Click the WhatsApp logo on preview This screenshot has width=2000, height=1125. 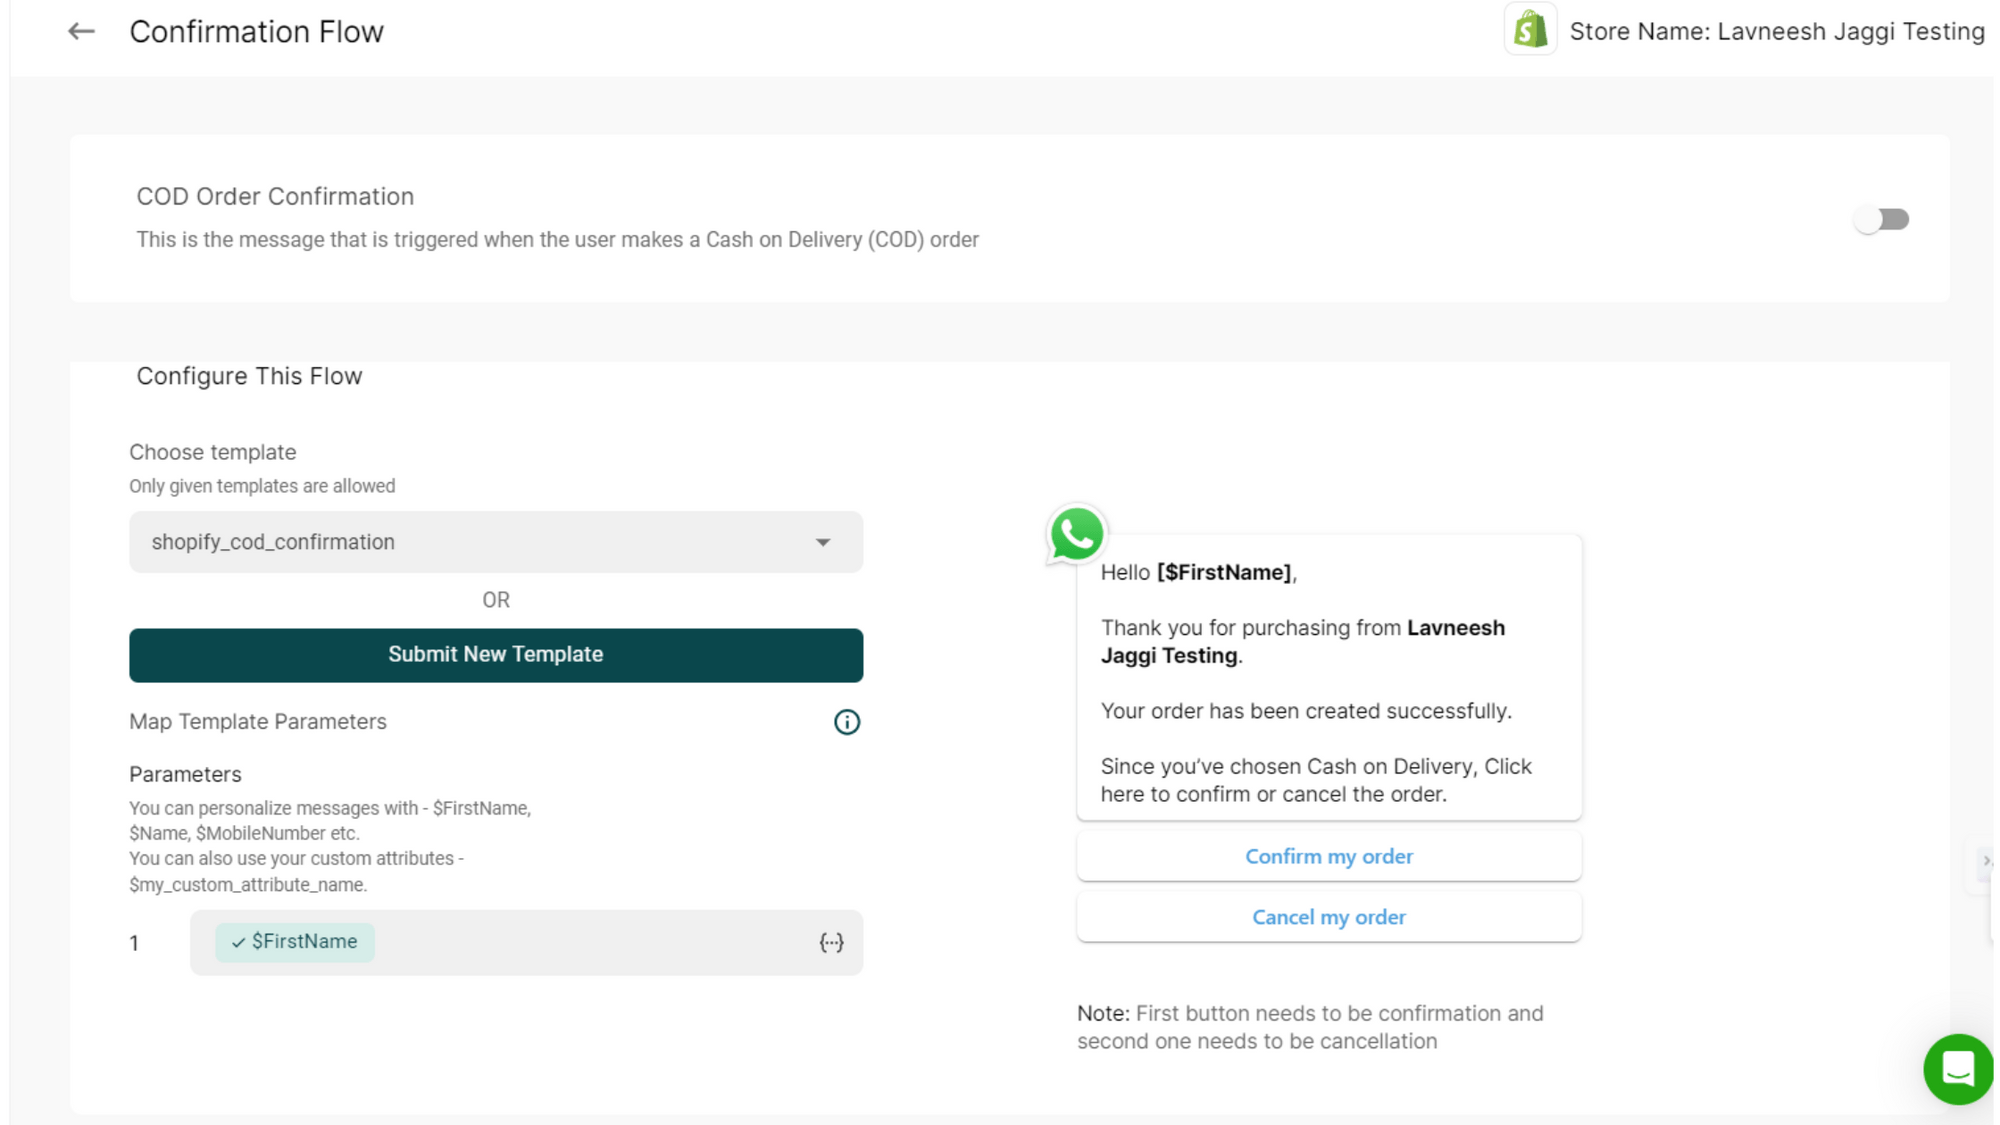click(1076, 534)
